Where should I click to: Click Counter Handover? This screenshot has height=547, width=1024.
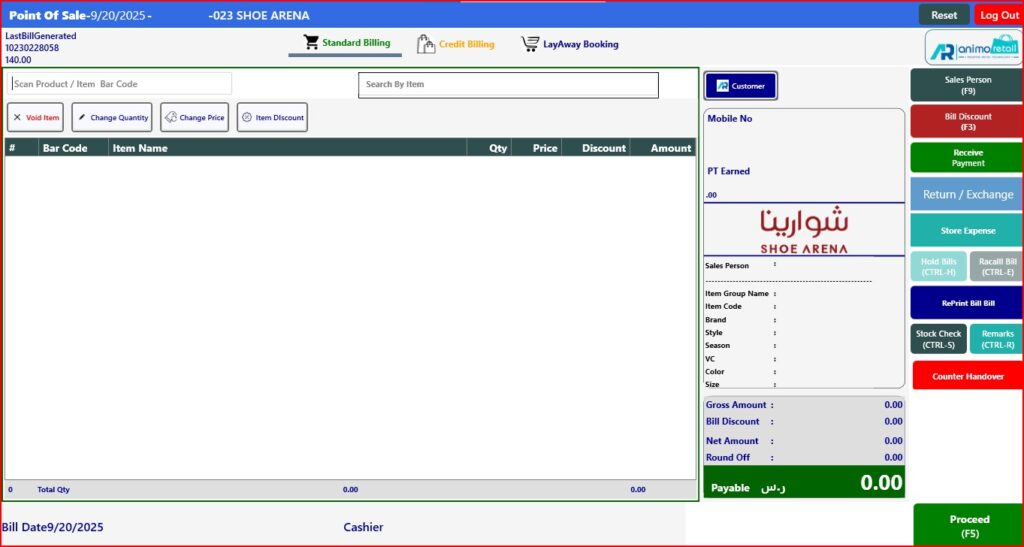pos(967,376)
